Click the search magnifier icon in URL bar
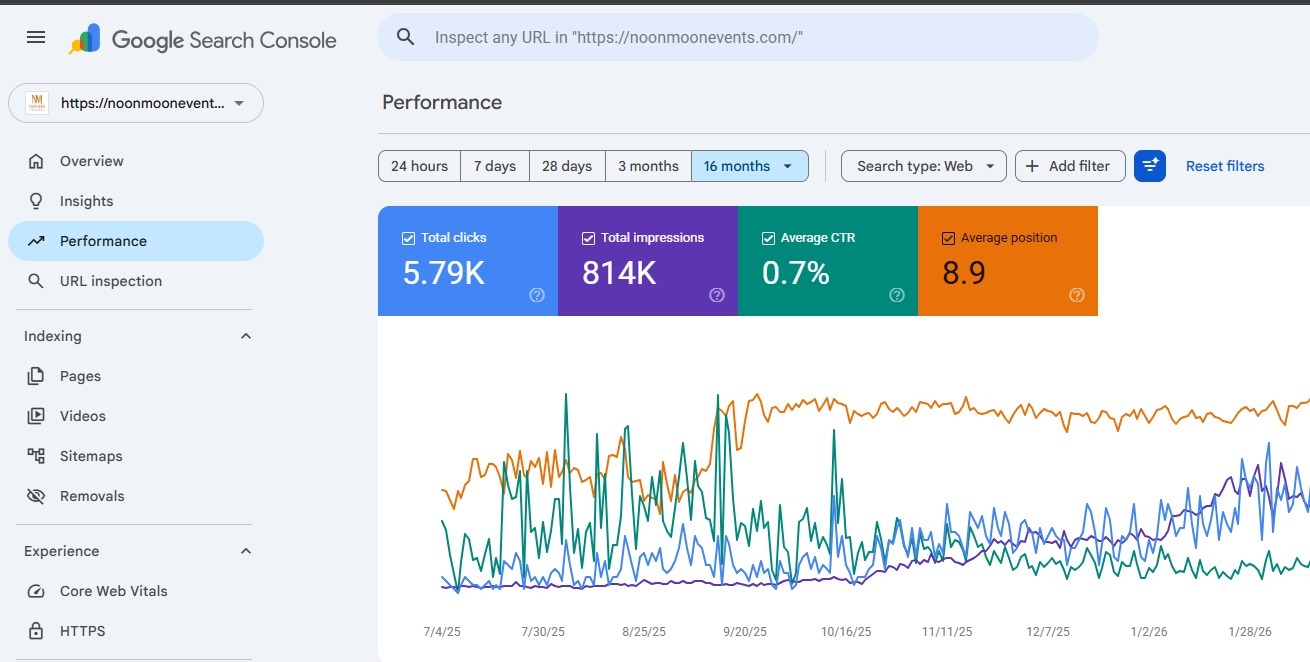Image resolution: width=1310 pixels, height=662 pixels. [x=405, y=37]
